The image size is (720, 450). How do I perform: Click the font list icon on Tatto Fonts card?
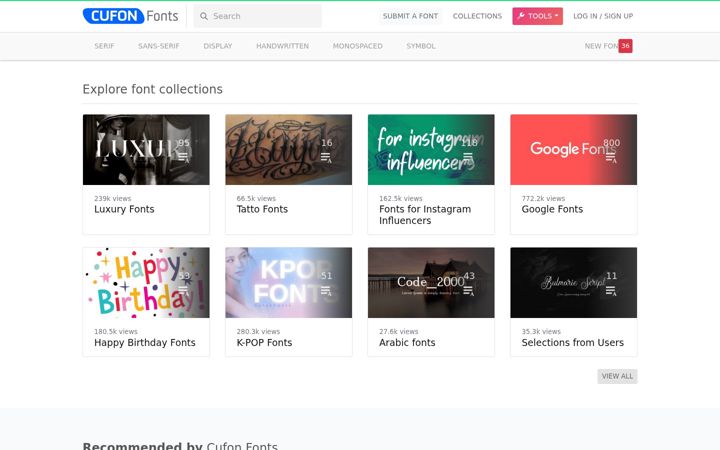coord(326,157)
